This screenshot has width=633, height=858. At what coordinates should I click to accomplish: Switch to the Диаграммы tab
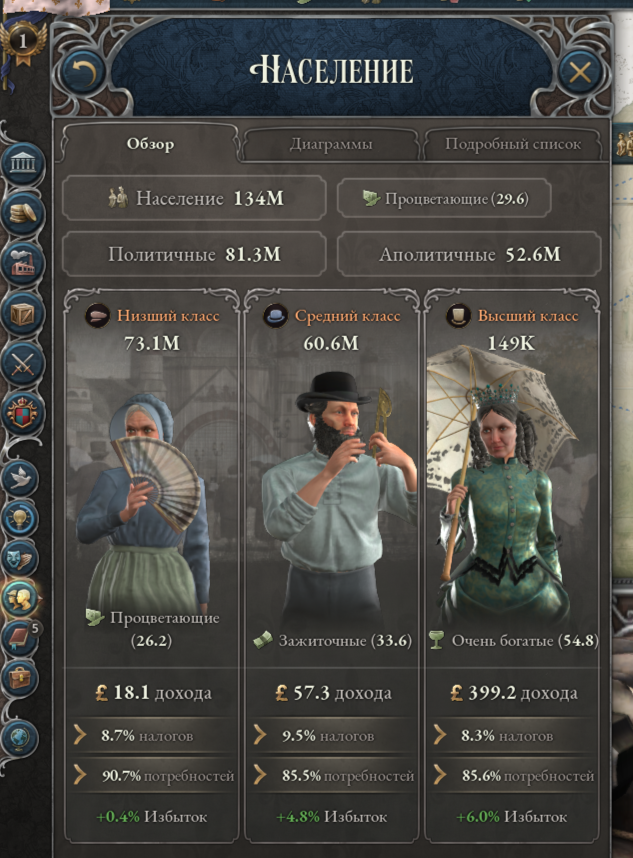pyautogui.click(x=330, y=144)
